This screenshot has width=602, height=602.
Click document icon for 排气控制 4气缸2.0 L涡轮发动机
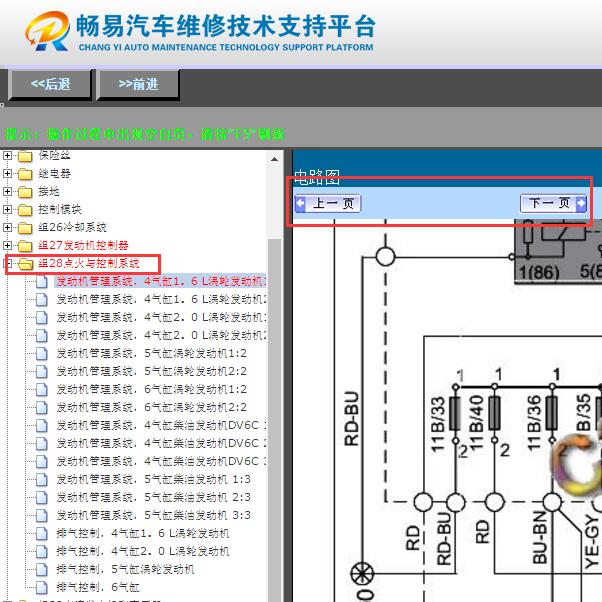[41, 551]
